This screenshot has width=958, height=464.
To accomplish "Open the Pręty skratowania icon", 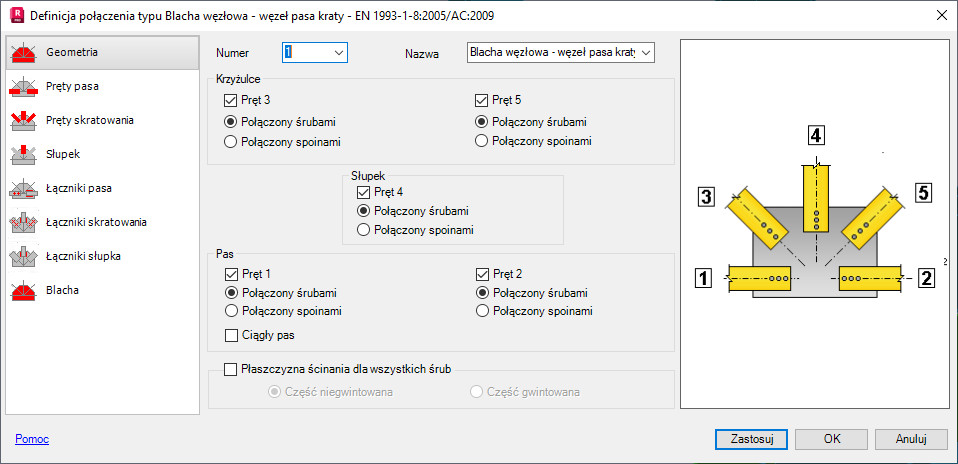I will 24,121.
